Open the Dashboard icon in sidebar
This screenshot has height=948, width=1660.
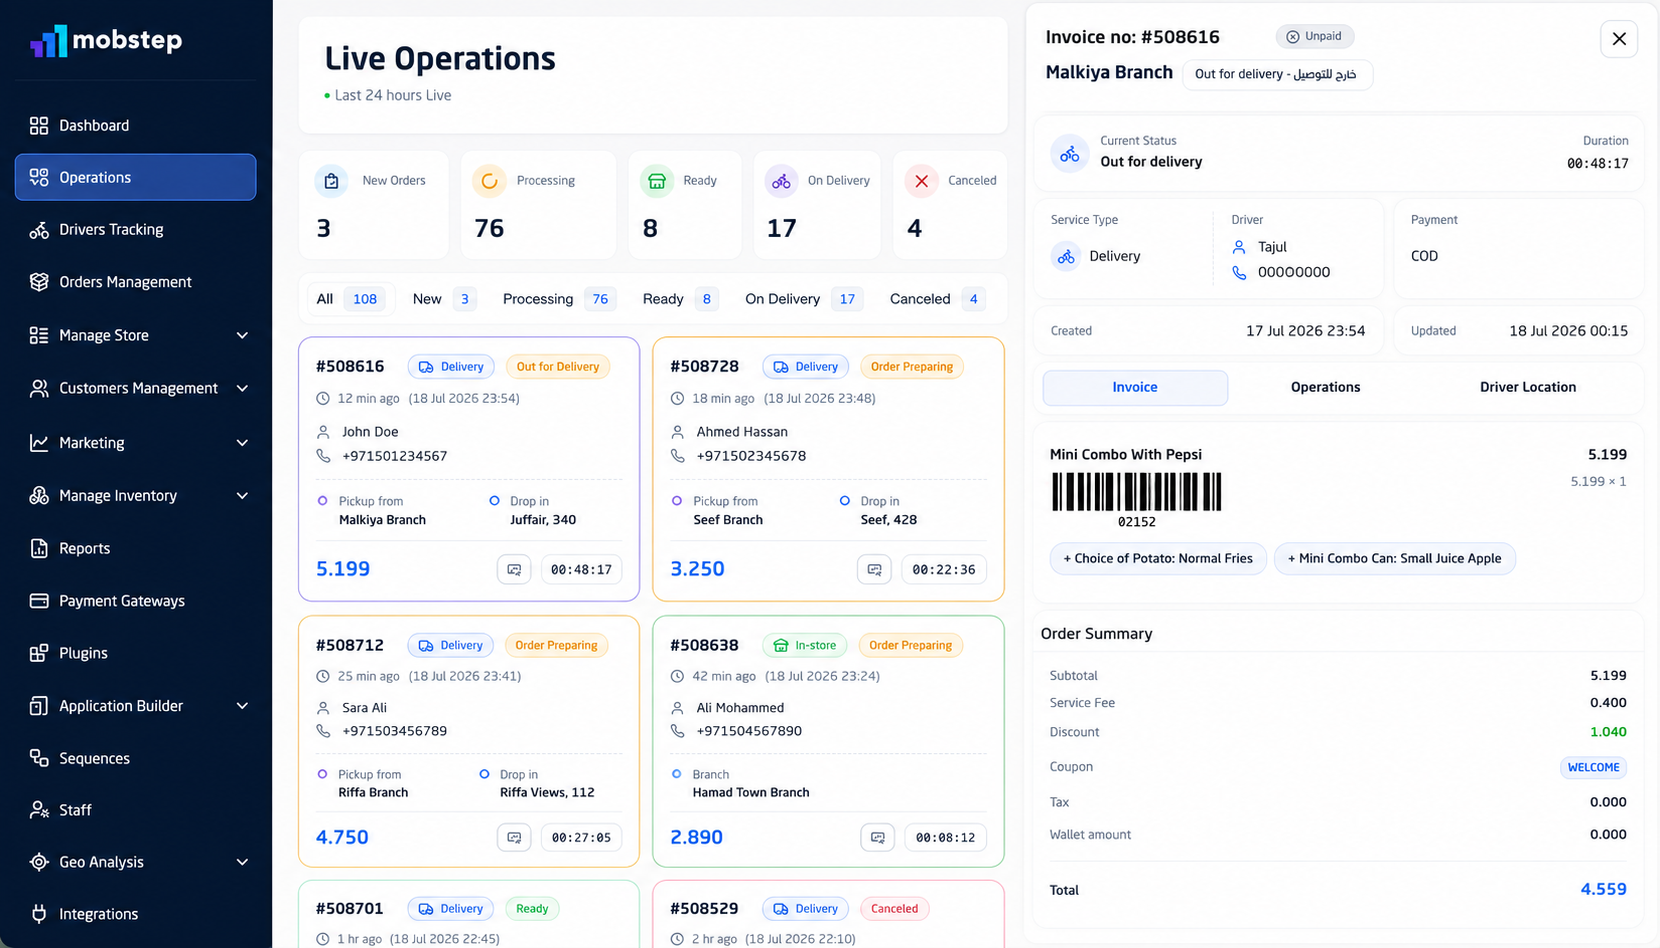(x=39, y=125)
